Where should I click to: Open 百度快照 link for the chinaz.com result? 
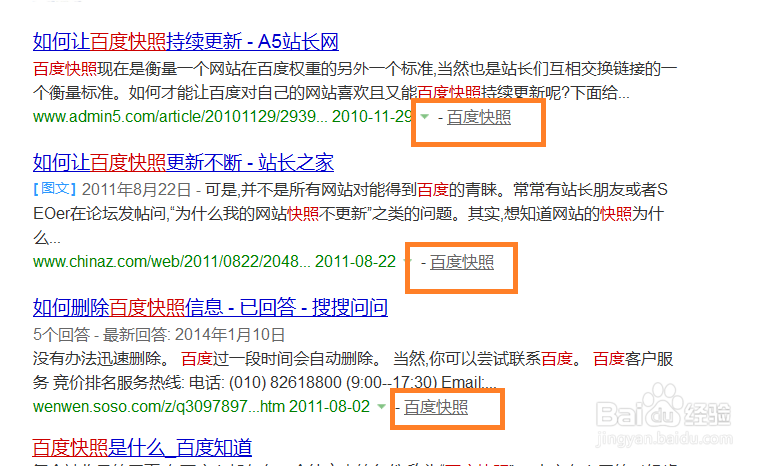tap(462, 262)
